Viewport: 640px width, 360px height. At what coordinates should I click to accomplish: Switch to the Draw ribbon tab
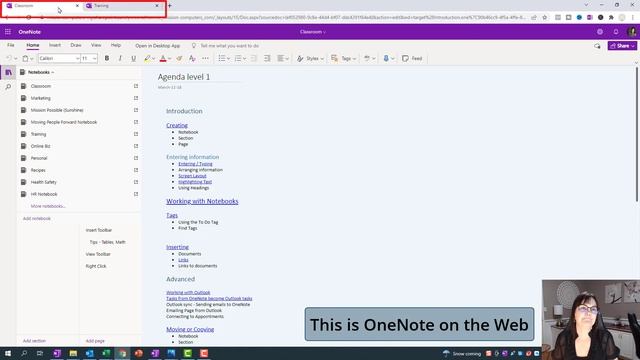pos(76,45)
